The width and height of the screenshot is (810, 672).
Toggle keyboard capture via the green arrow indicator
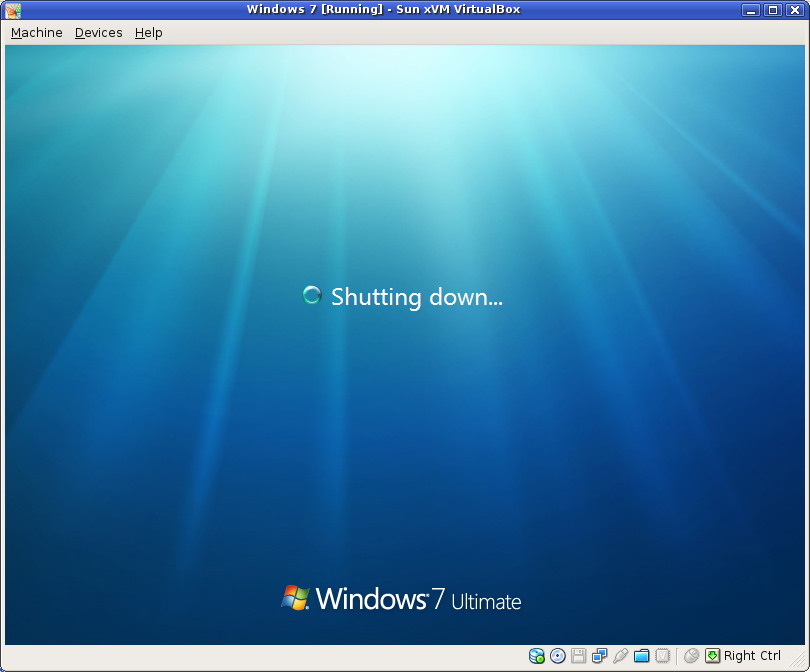click(713, 656)
